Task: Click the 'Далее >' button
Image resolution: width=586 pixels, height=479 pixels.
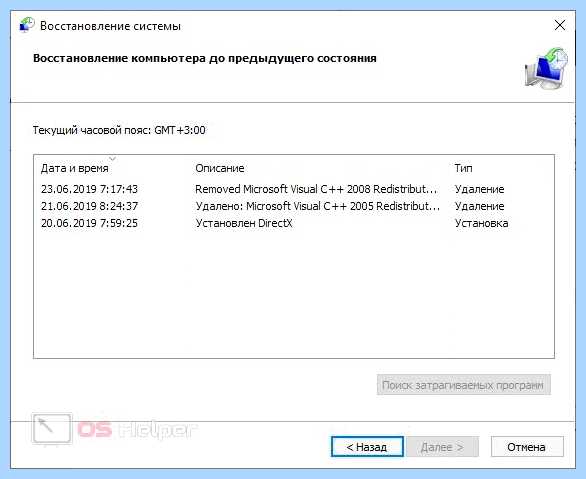Action: coord(442,446)
